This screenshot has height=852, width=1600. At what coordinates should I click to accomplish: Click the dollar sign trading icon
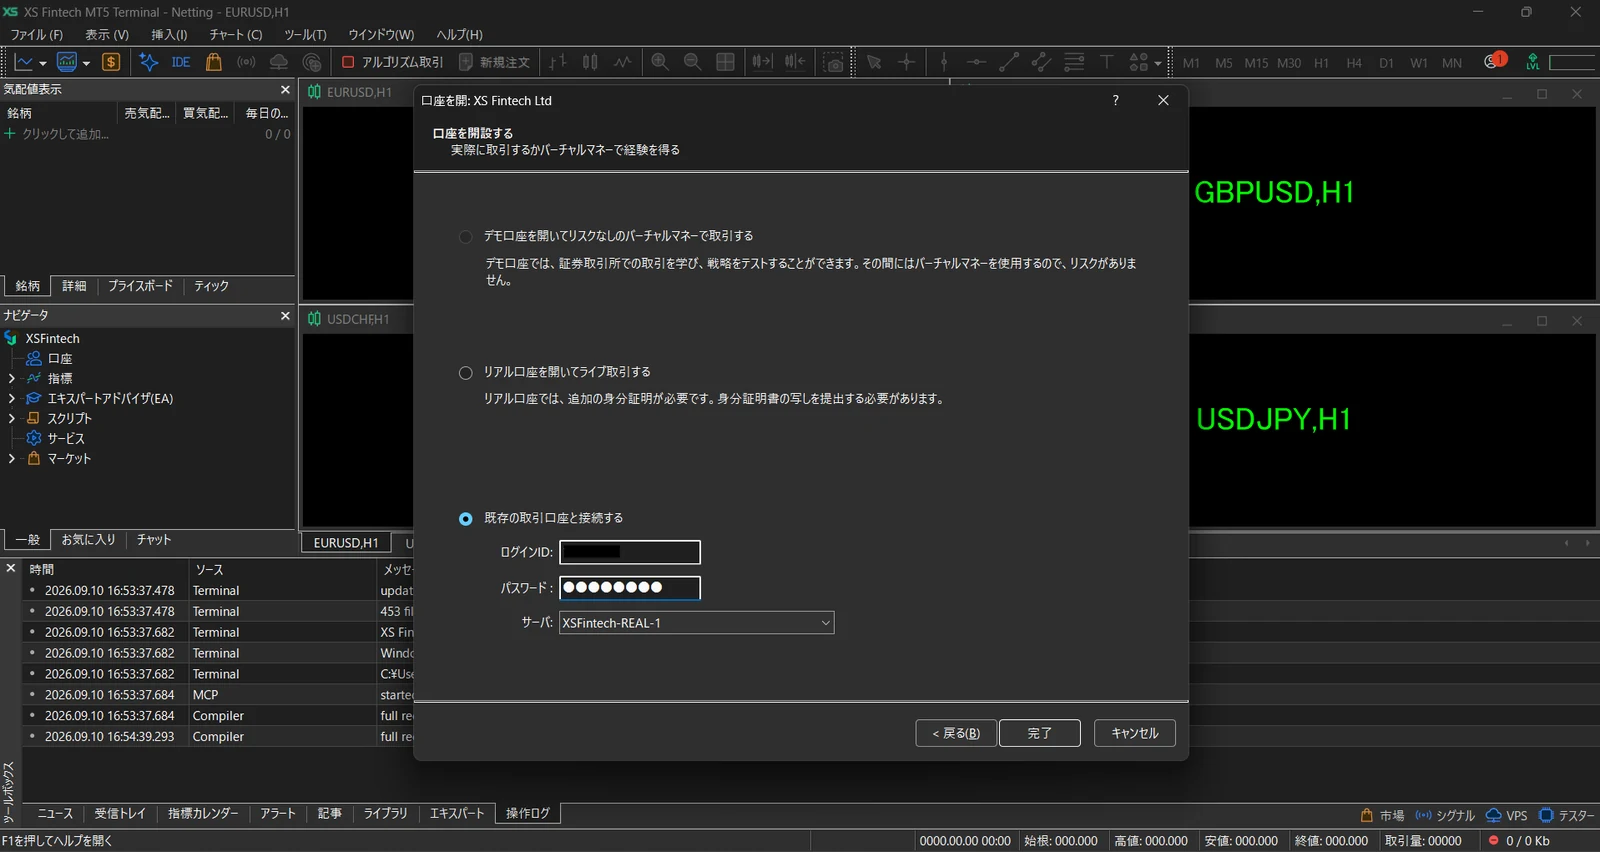[111, 62]
